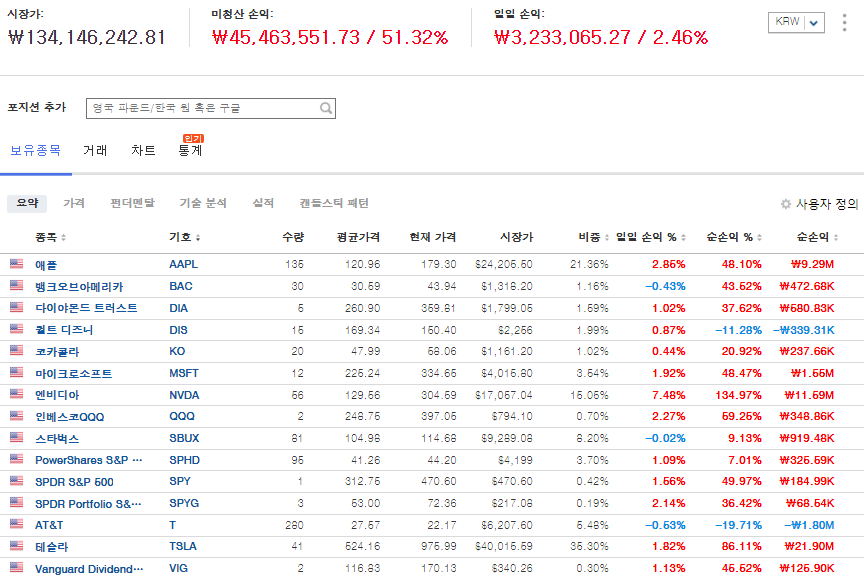
Task: Open the 인베스코QQQ link
Action: pos(70,417)
